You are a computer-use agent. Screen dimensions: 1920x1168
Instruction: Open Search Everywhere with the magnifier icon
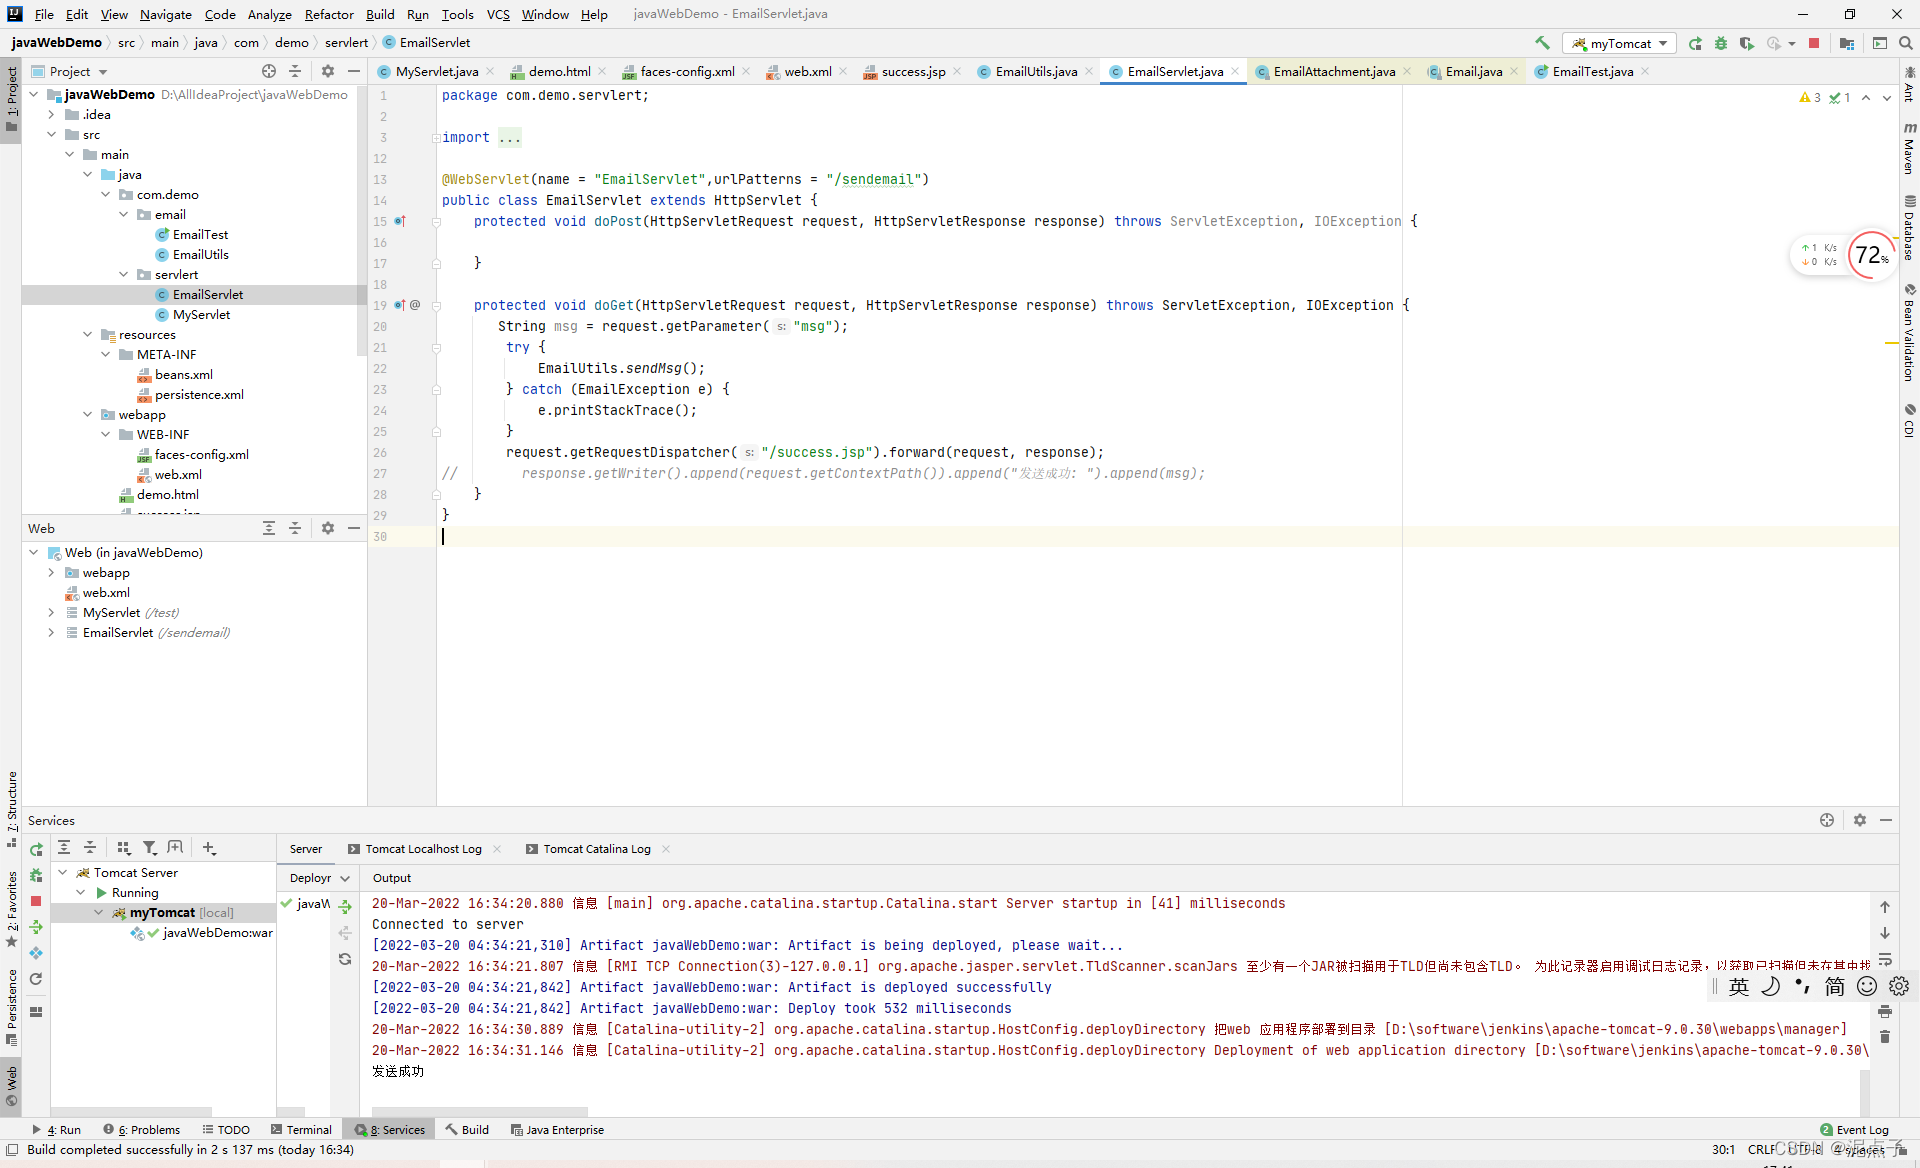[1906, 43]
